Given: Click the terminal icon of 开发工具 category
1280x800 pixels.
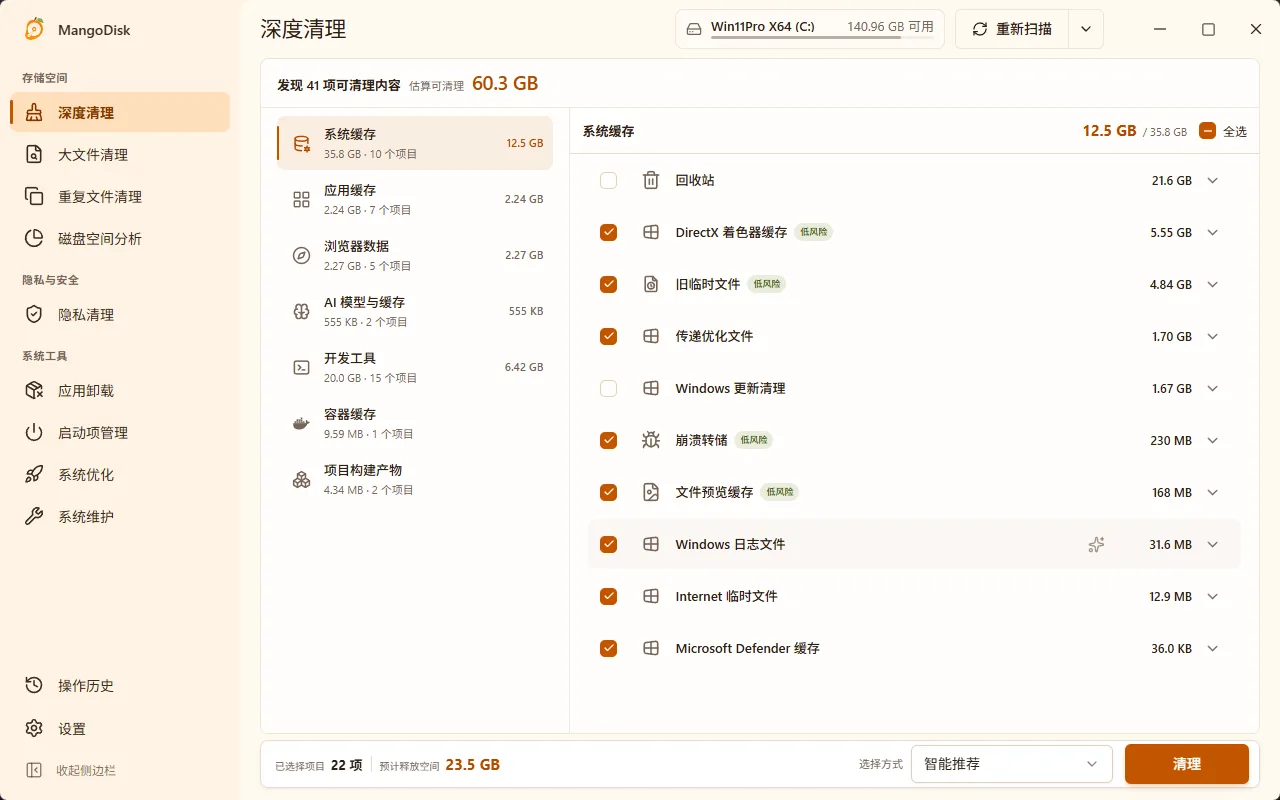Looking at the screenshot, I should point(301,368).
